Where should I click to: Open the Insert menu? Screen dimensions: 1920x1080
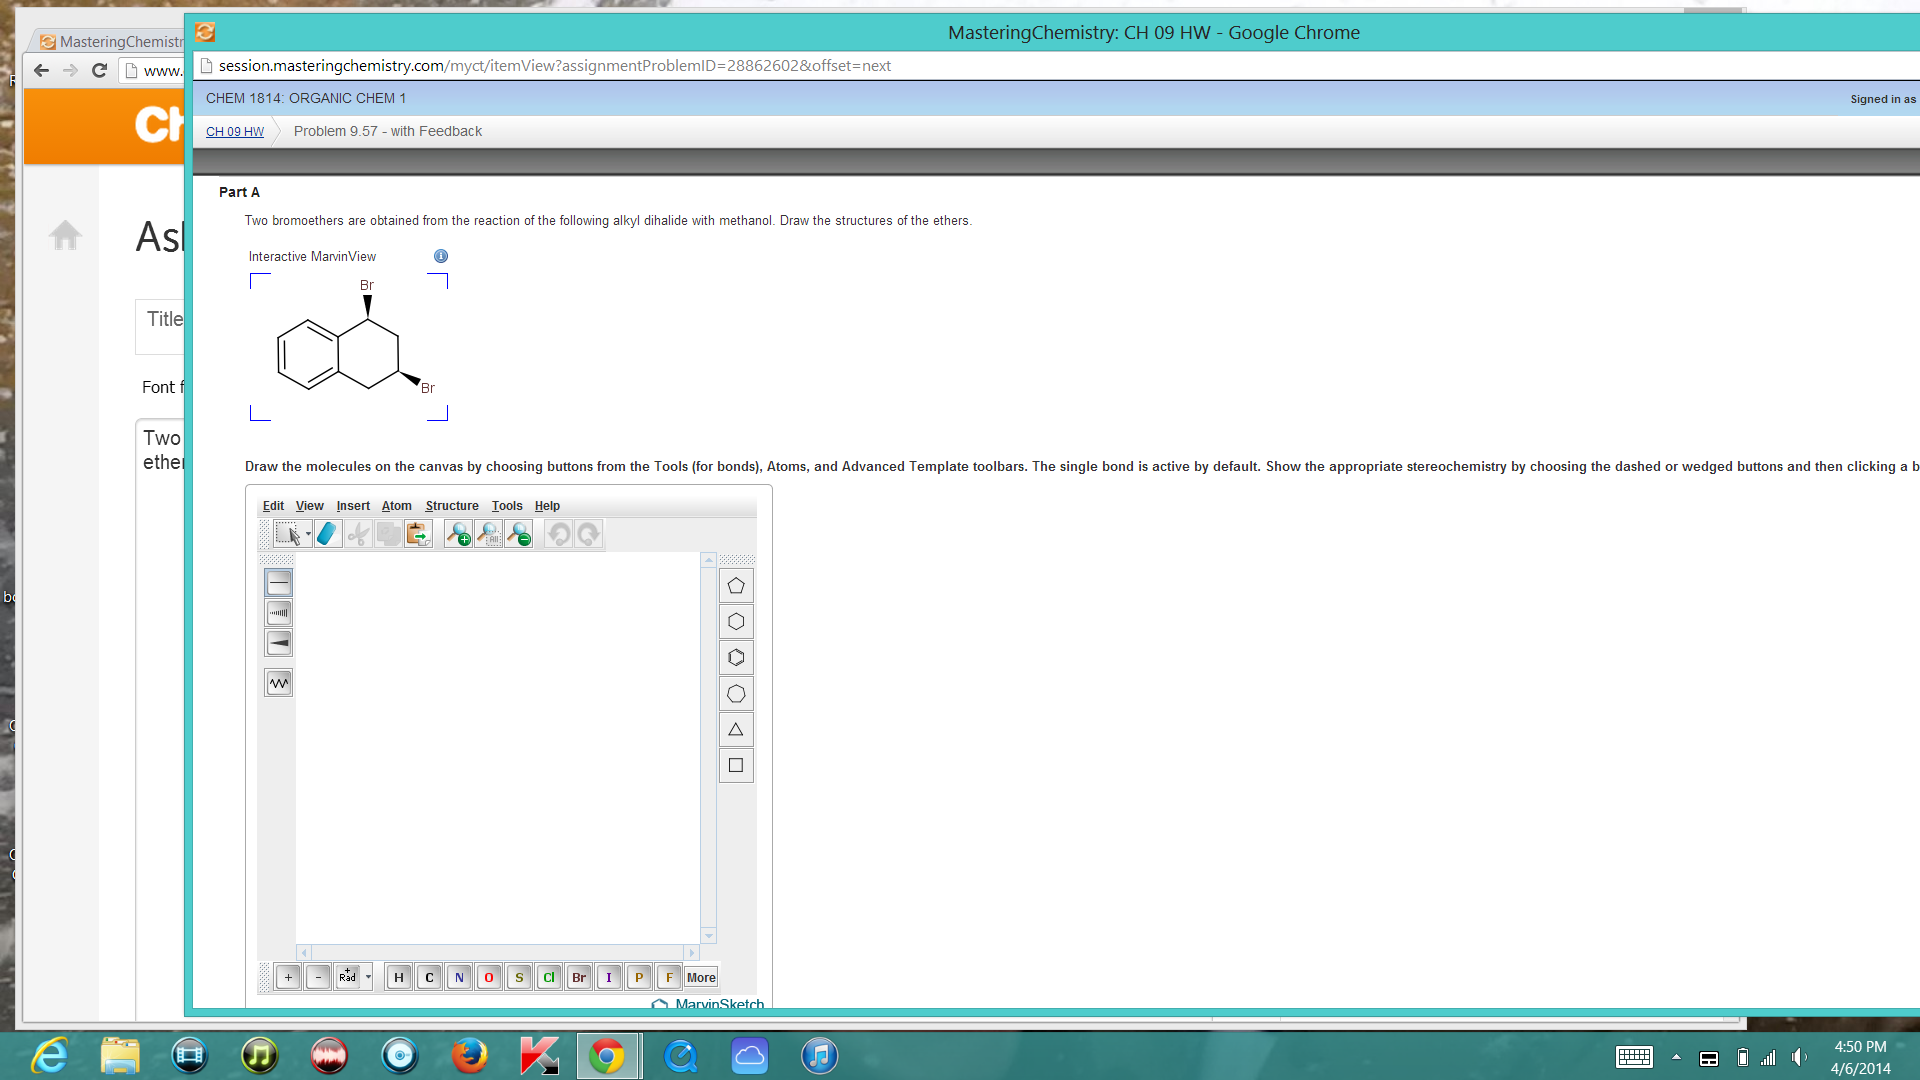pyautogui.click(x=353, y=506)
